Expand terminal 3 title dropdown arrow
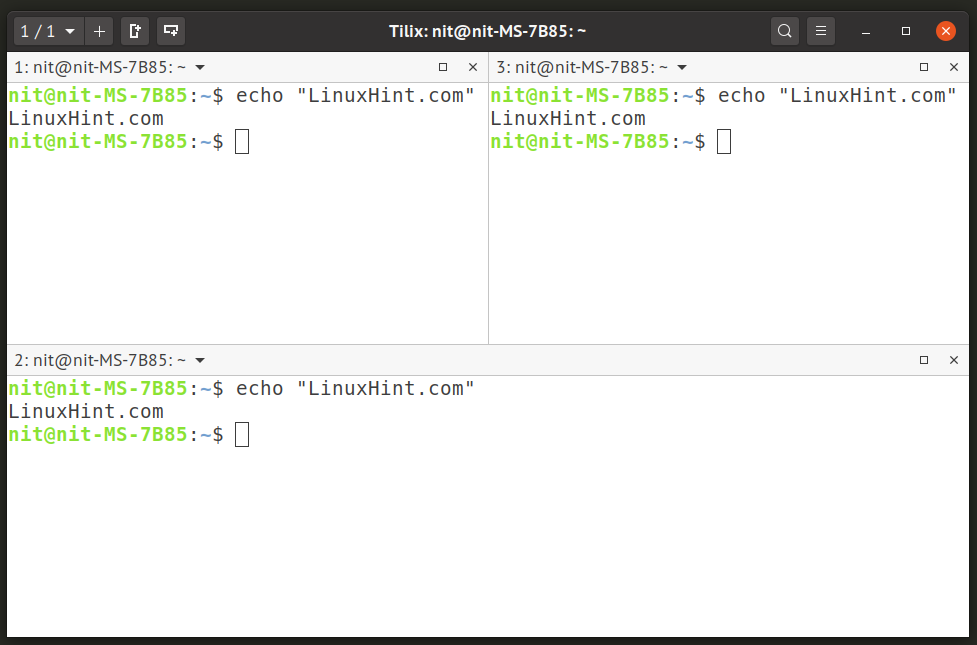The image size is (977, 645). click(x=682, y=67)
